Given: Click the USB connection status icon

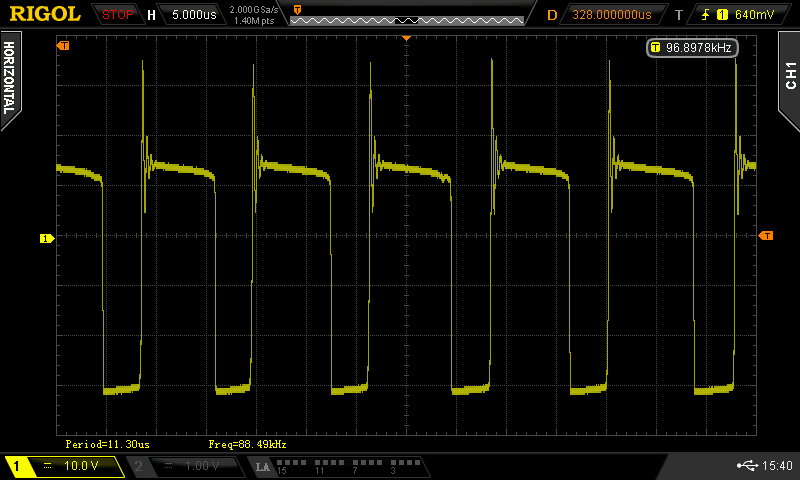Looking at the screenshot, I should [746, 466].
